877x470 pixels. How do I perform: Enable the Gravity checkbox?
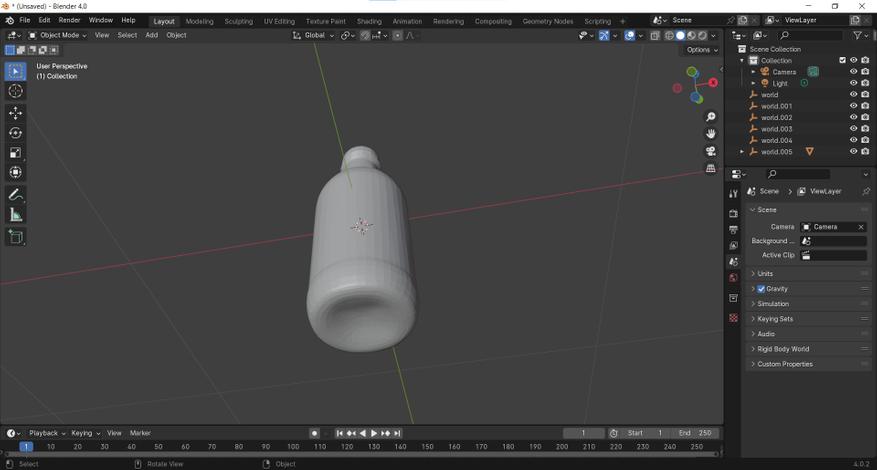click(x=761, y=289)
